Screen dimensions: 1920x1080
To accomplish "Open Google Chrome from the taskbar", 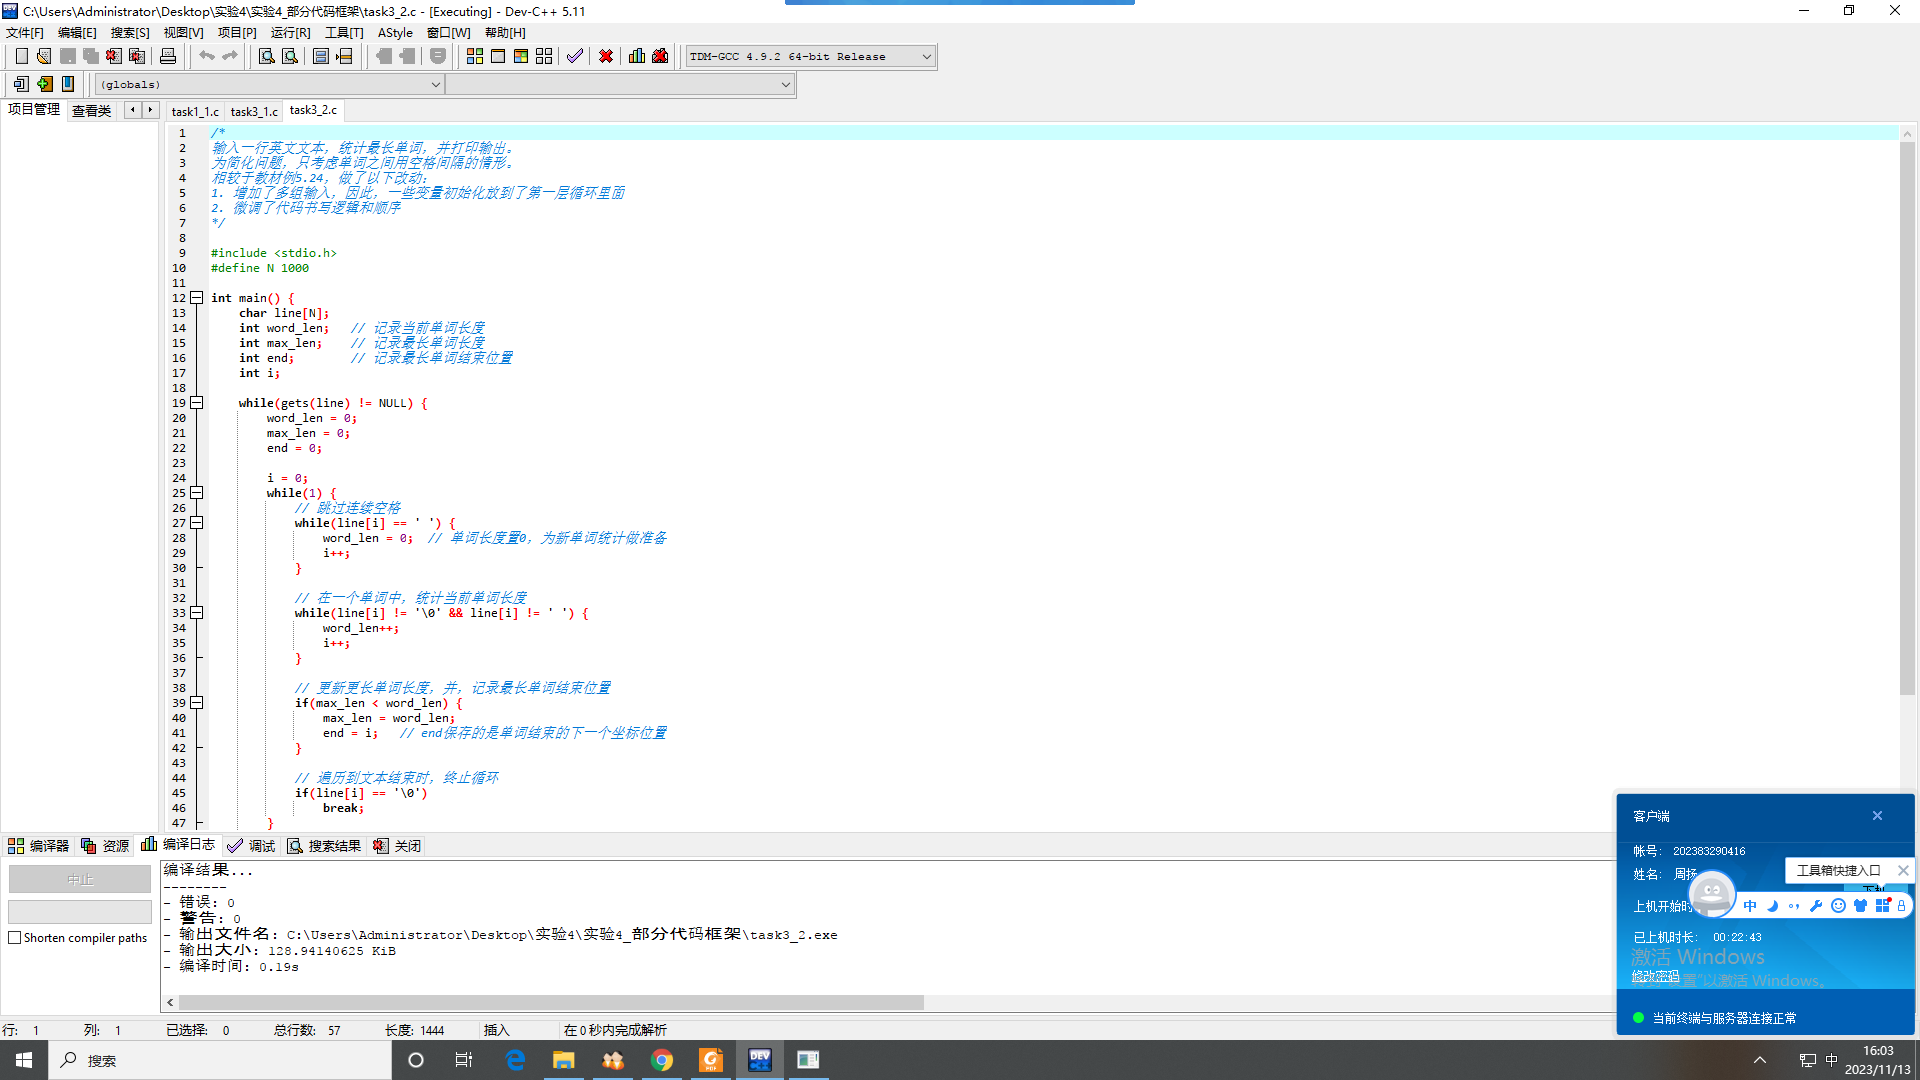I will point(662,1060).
